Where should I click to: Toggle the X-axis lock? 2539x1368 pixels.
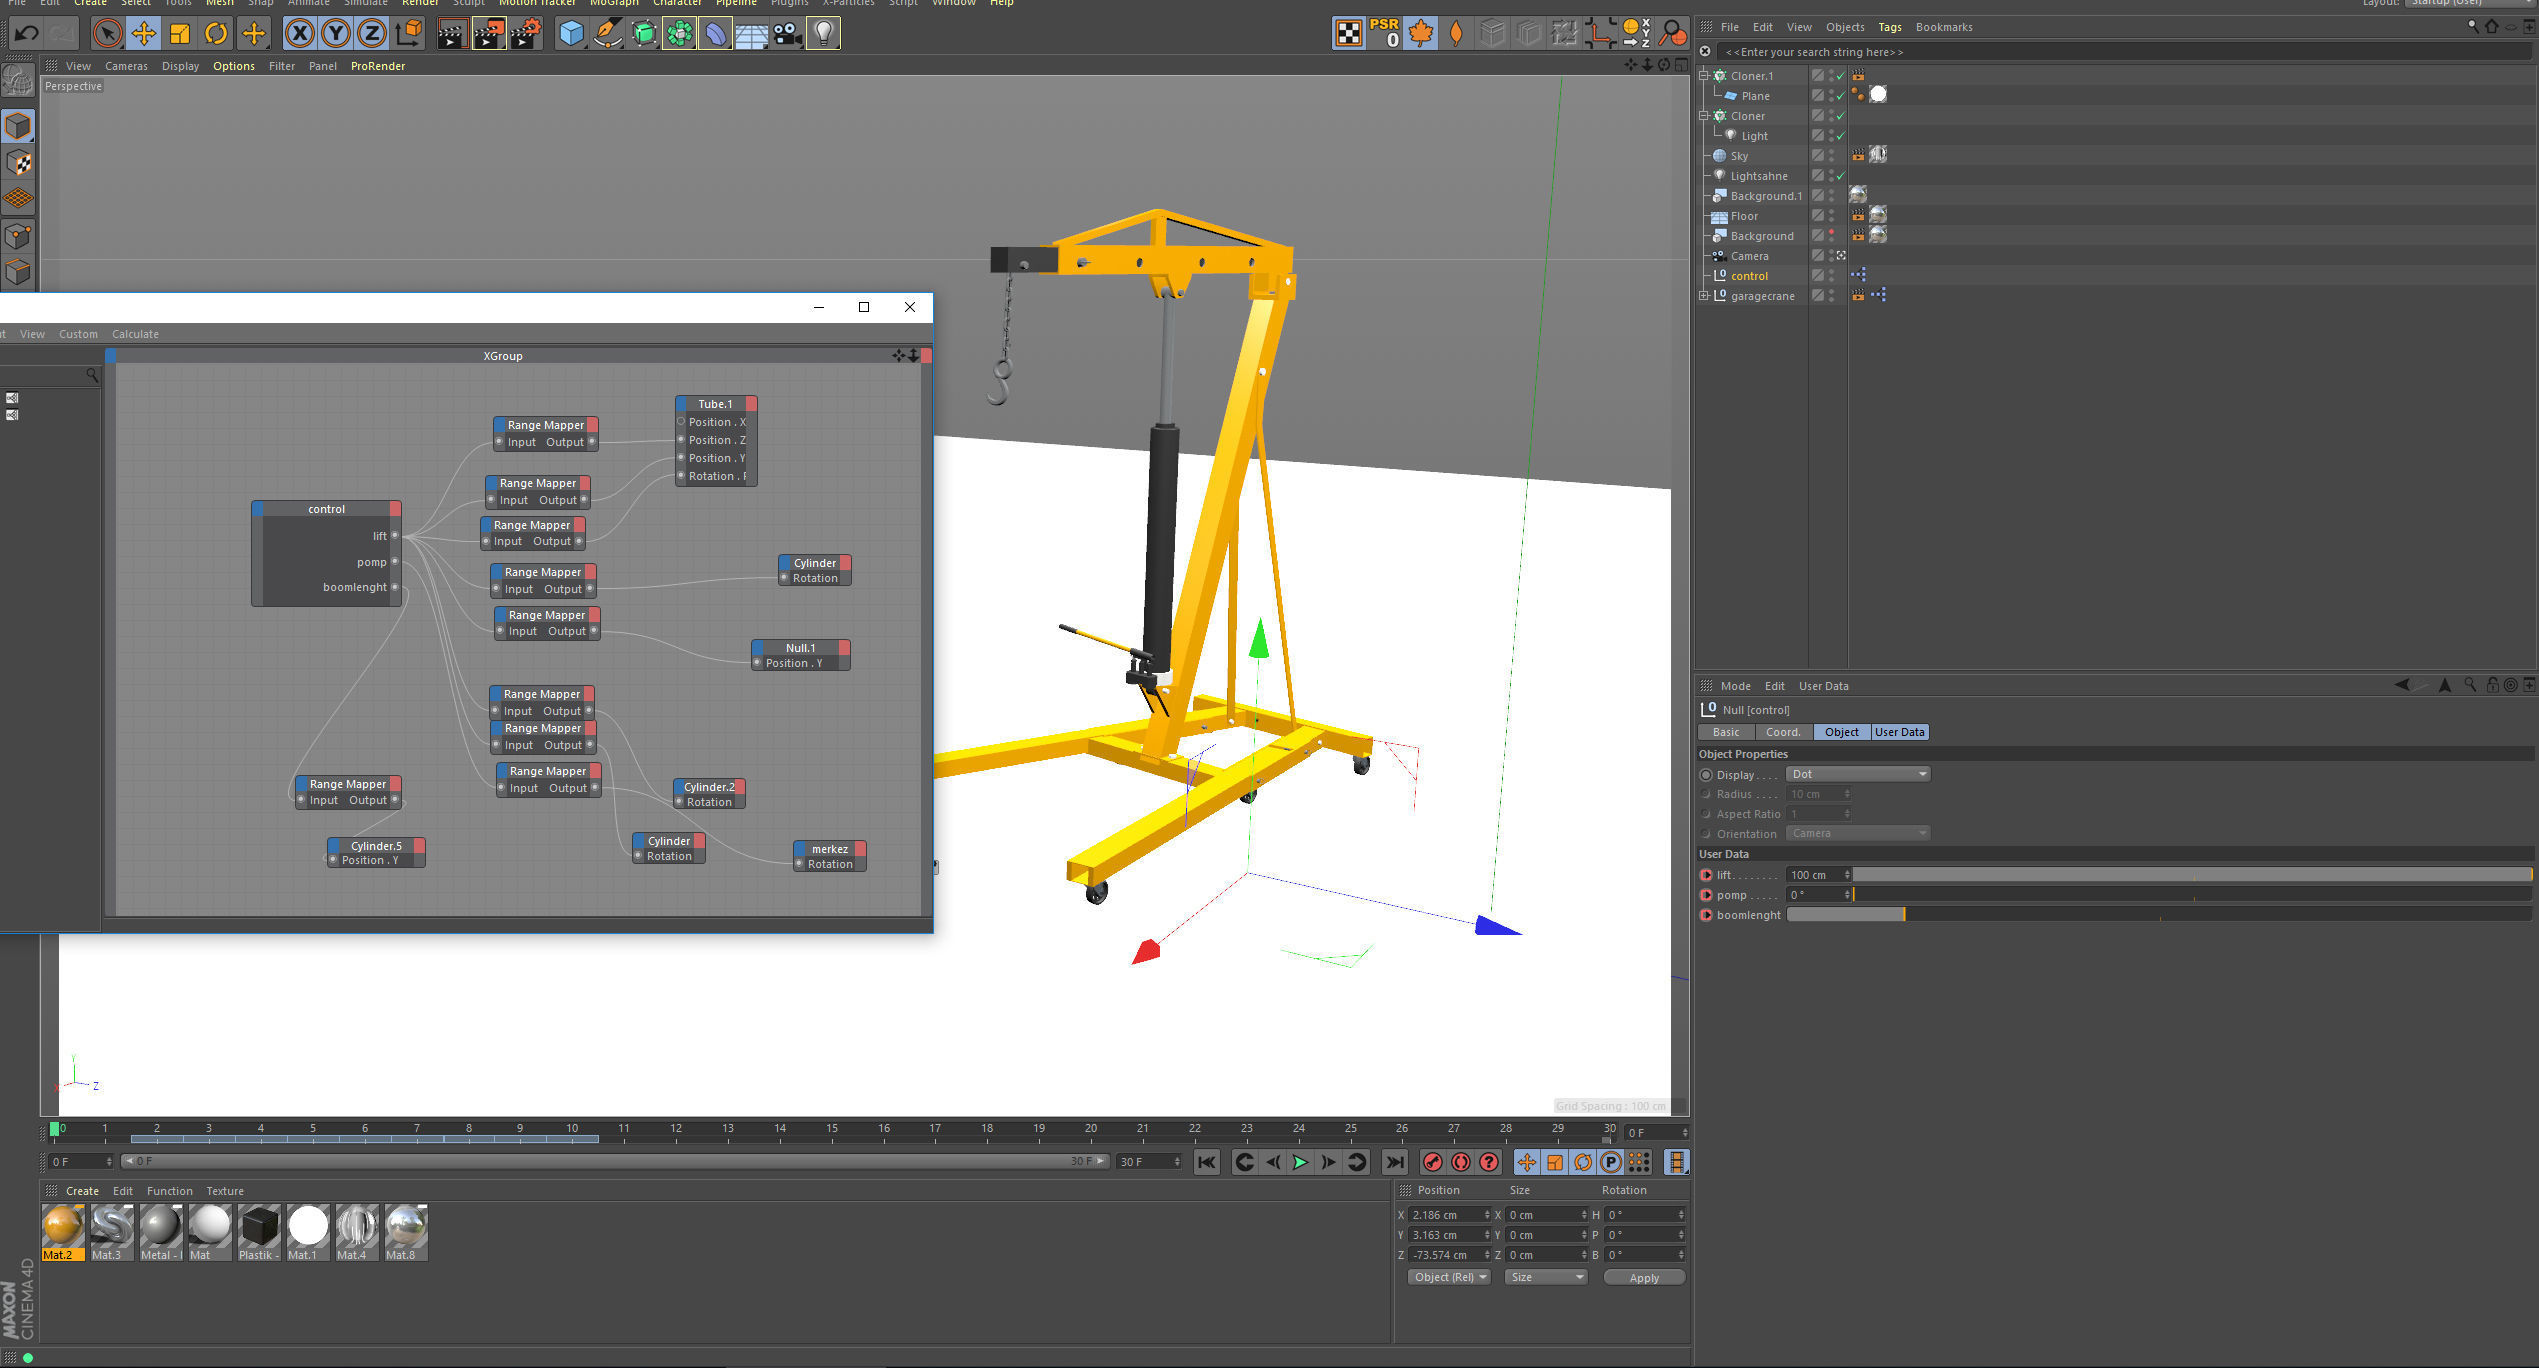[x=299, y=33]
